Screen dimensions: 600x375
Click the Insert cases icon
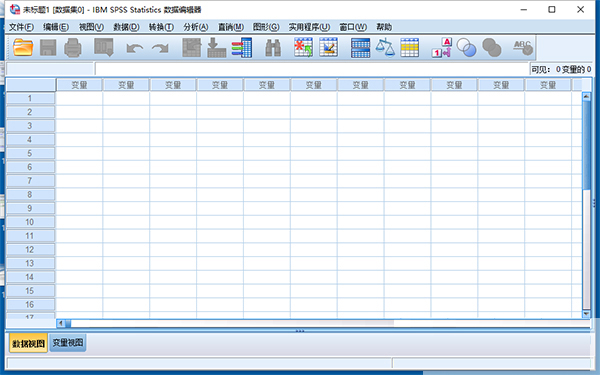click(x=303, y=47)
